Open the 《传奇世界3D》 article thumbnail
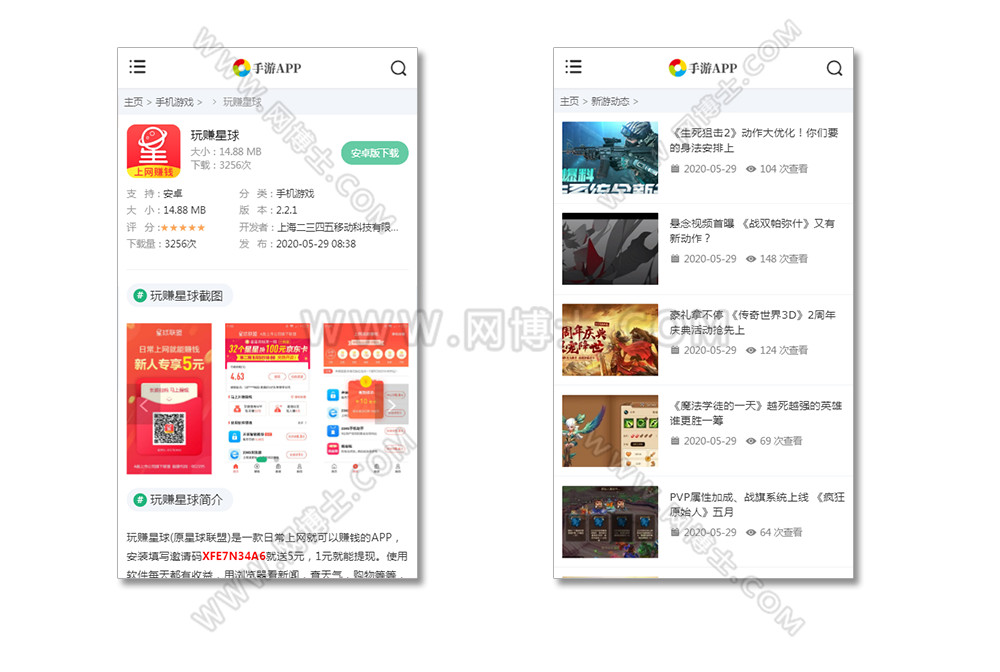This screenshot has width=1000, height=672. [x=610, y=340]
